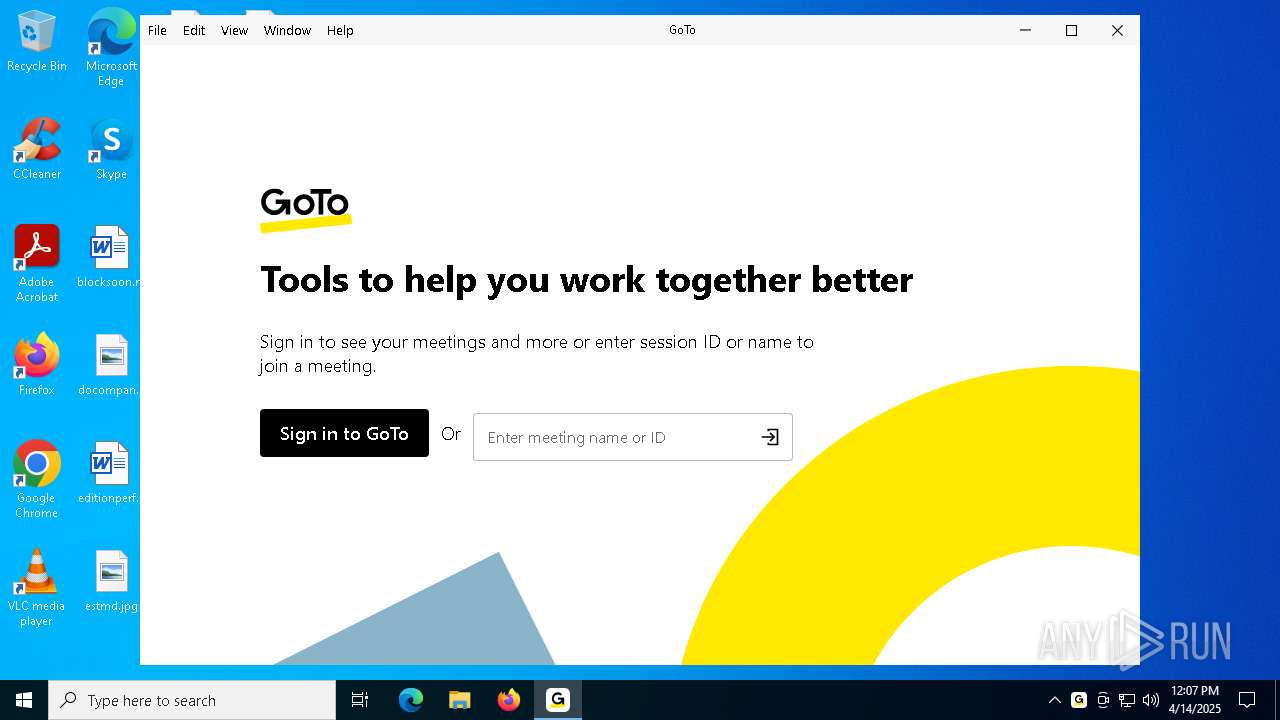The image size is (1280, 720).
Task: Submit meeting ID with the arrow icon
Action: click(x=770, y=437)
